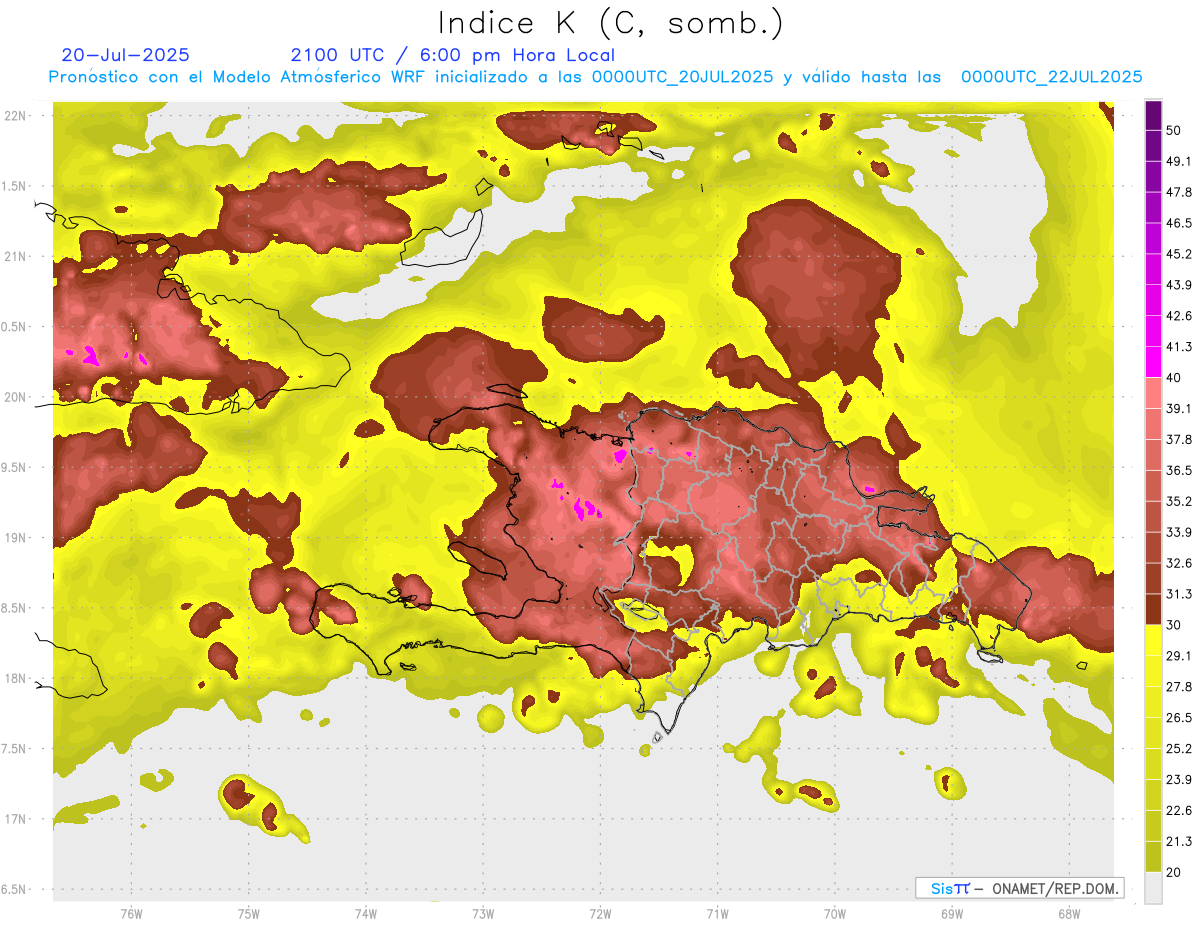Screen dimensions: 1200x927
Task: Click the "SisTT - ONAMET/REP.DOM." credit box
Action: click(x=1019, y=888)
